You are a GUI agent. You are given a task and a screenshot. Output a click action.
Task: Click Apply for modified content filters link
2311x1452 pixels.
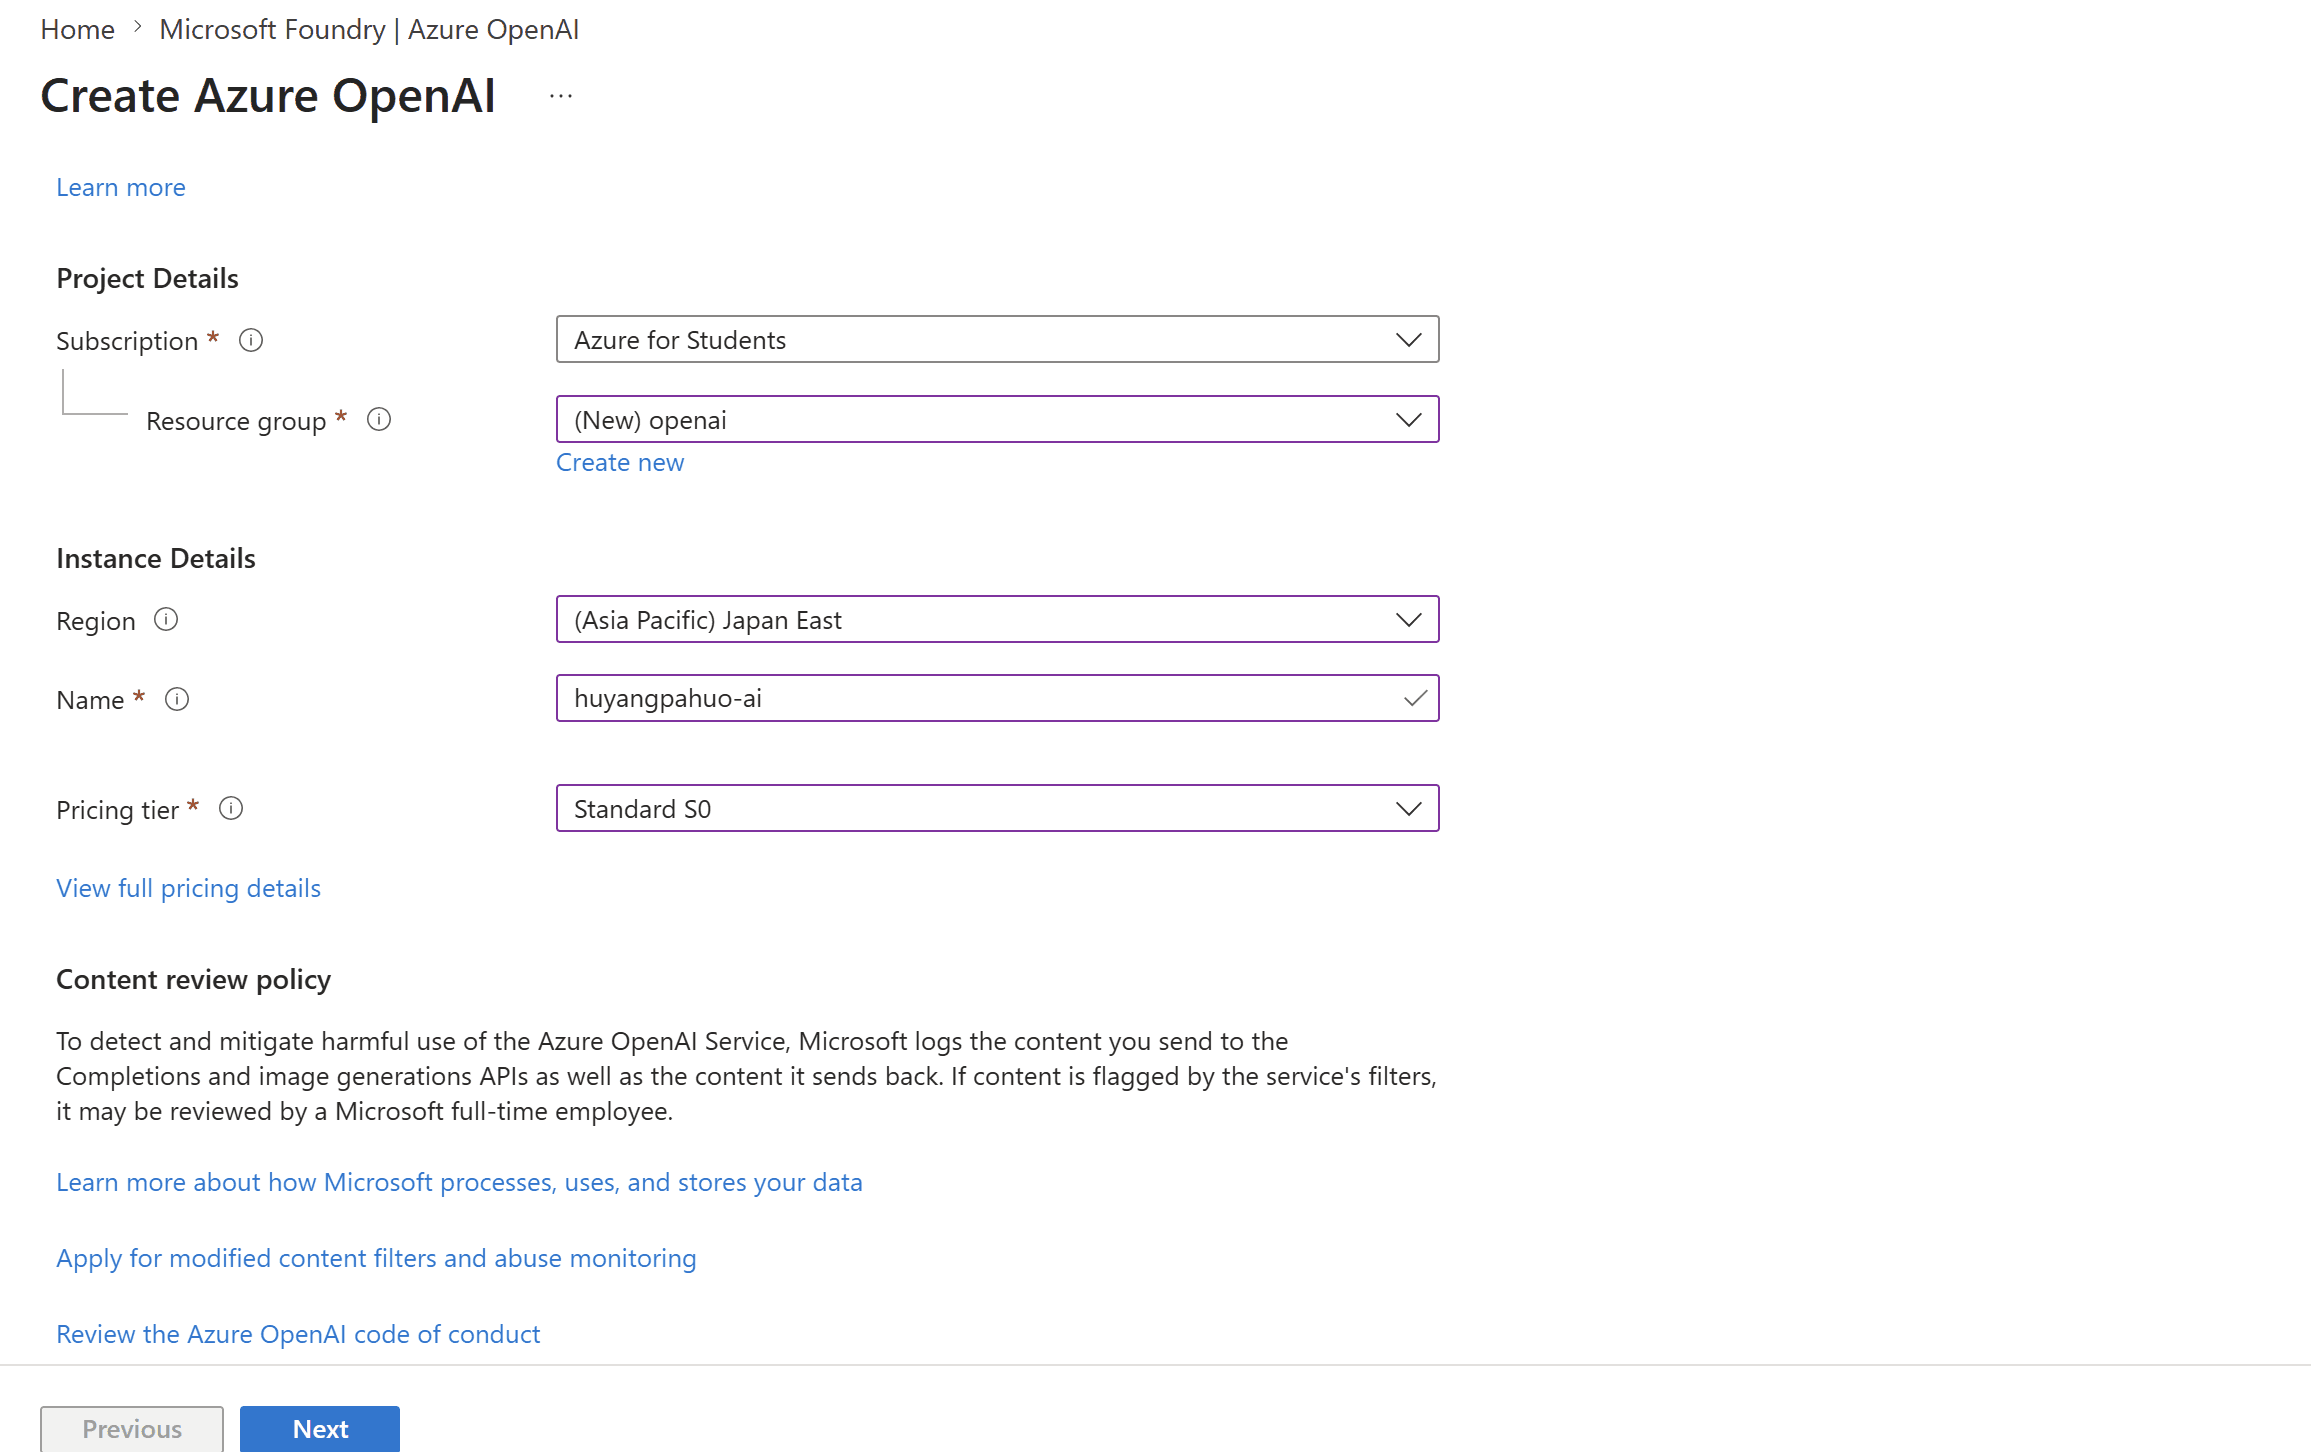coord(376,1258)
